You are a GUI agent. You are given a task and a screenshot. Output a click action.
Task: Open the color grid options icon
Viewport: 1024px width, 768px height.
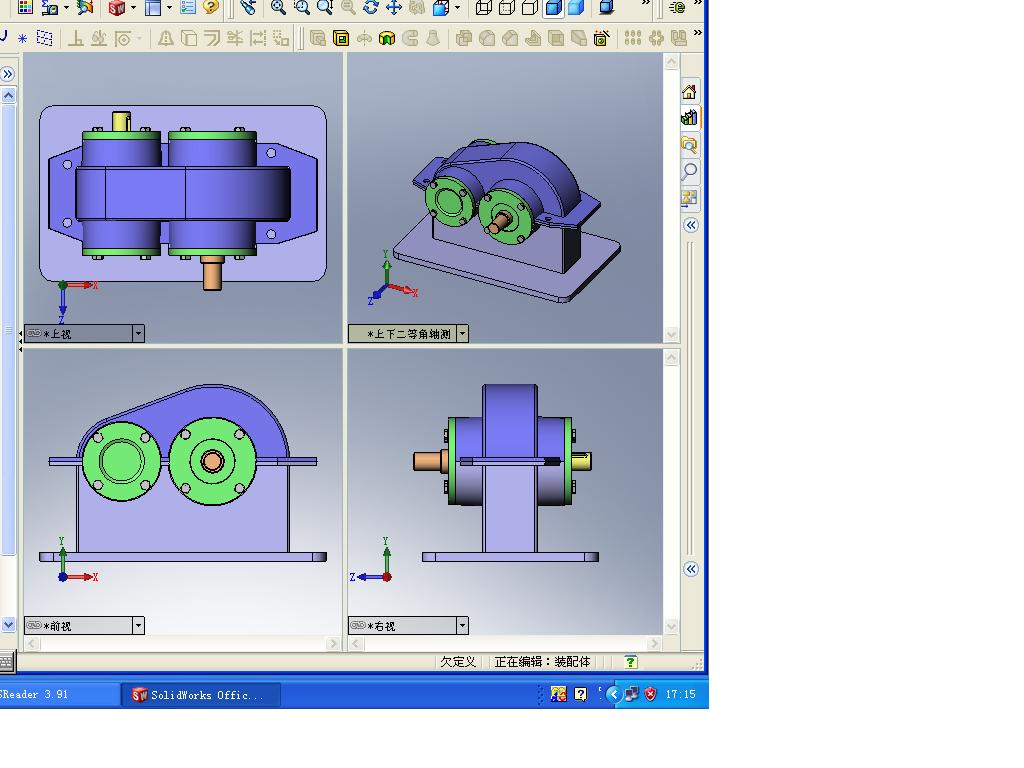click(x=25, y=8)
